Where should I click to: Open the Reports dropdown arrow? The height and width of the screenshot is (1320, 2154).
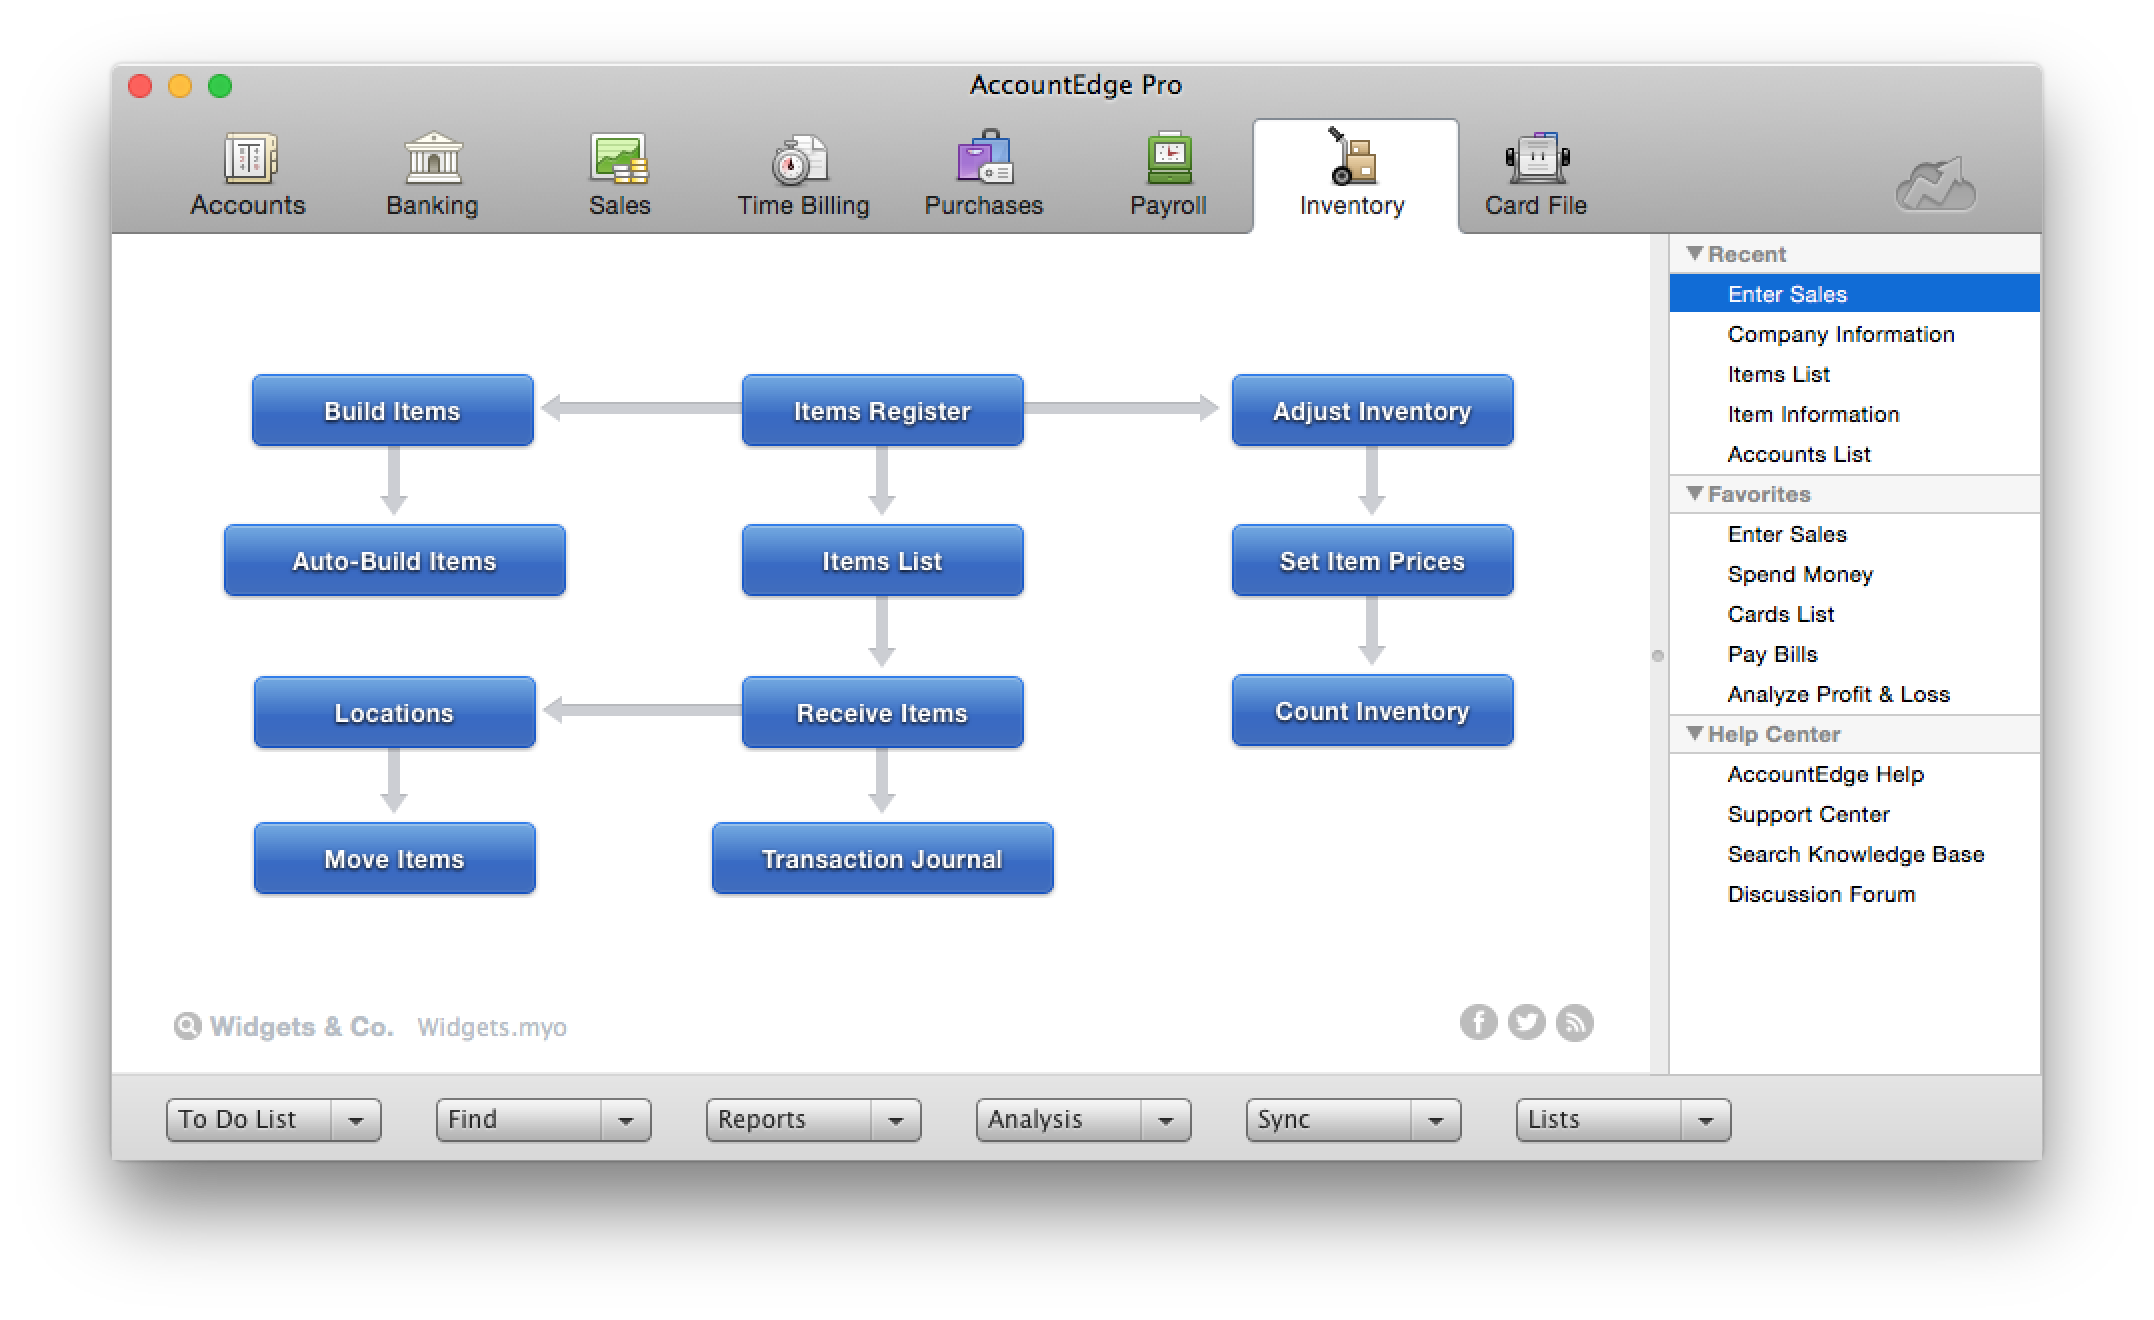(895, 1120)
